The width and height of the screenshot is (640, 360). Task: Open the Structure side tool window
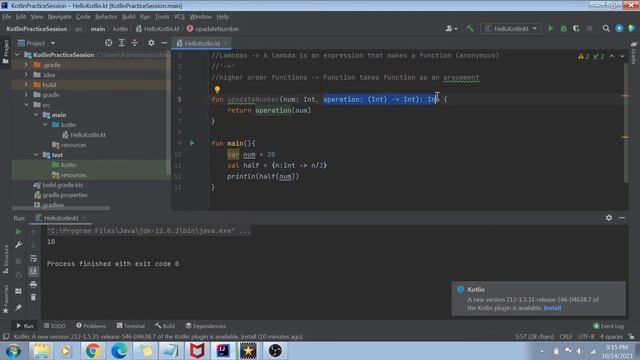pos(6,259)
